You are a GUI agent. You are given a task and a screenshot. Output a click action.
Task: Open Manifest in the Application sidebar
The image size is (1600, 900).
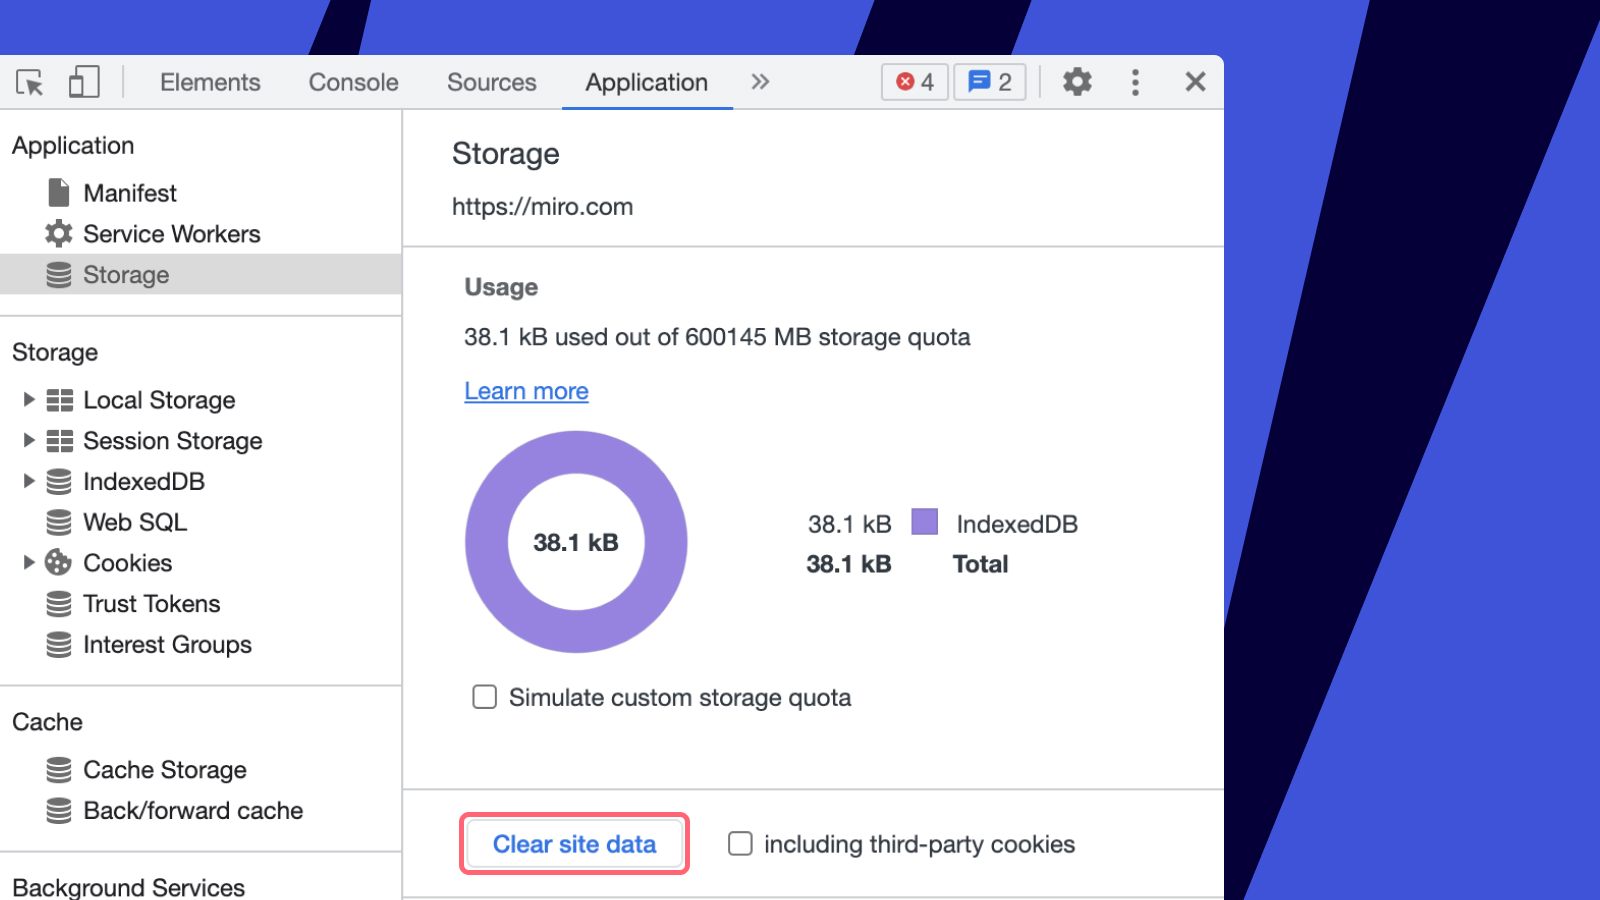coord(130,193)
